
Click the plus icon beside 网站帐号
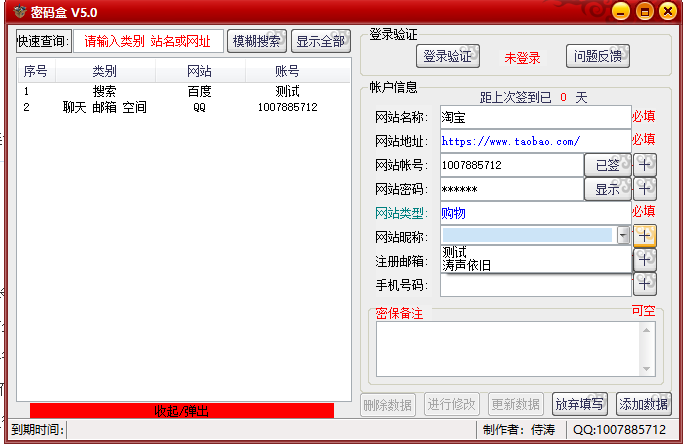pyautogui.click(x=645, y=165)
